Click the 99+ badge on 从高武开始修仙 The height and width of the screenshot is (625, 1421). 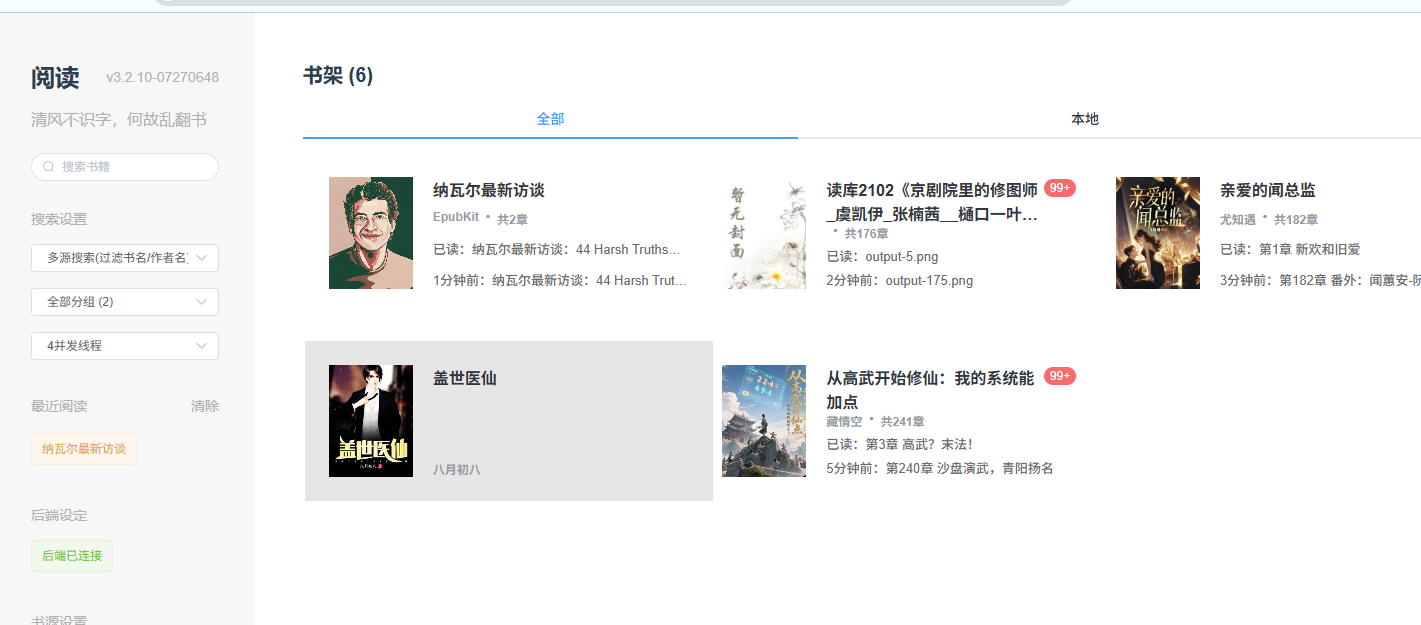pyautogui.click(x=1060, y=376)
